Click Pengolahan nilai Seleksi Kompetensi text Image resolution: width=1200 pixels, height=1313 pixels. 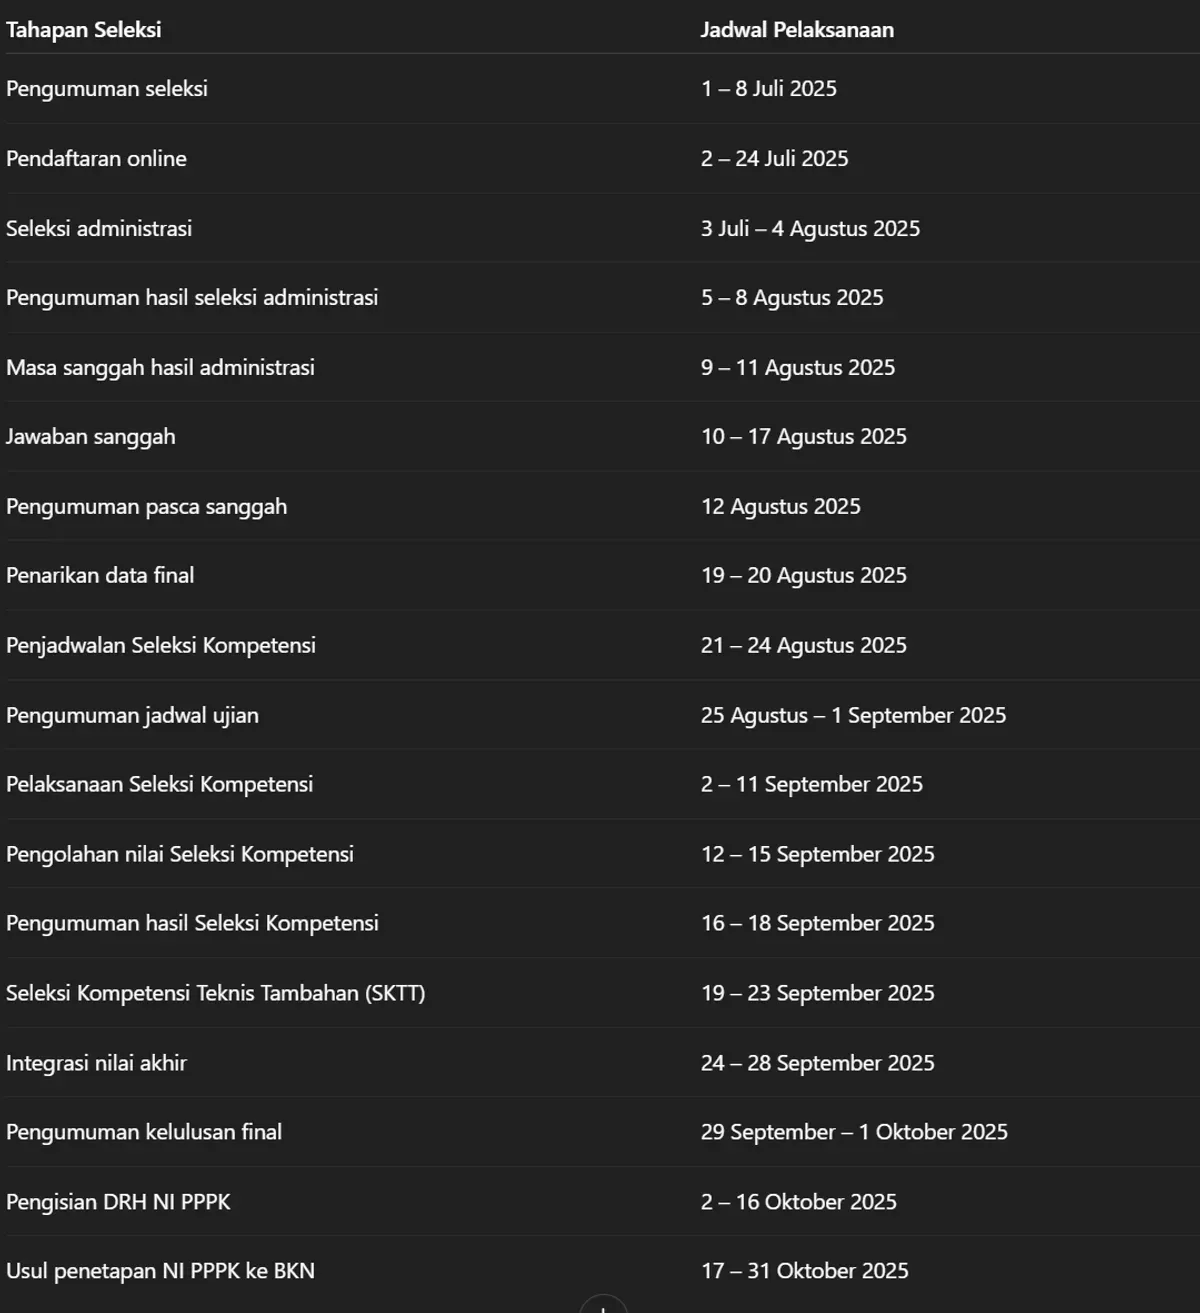click(x=180, y=854)
